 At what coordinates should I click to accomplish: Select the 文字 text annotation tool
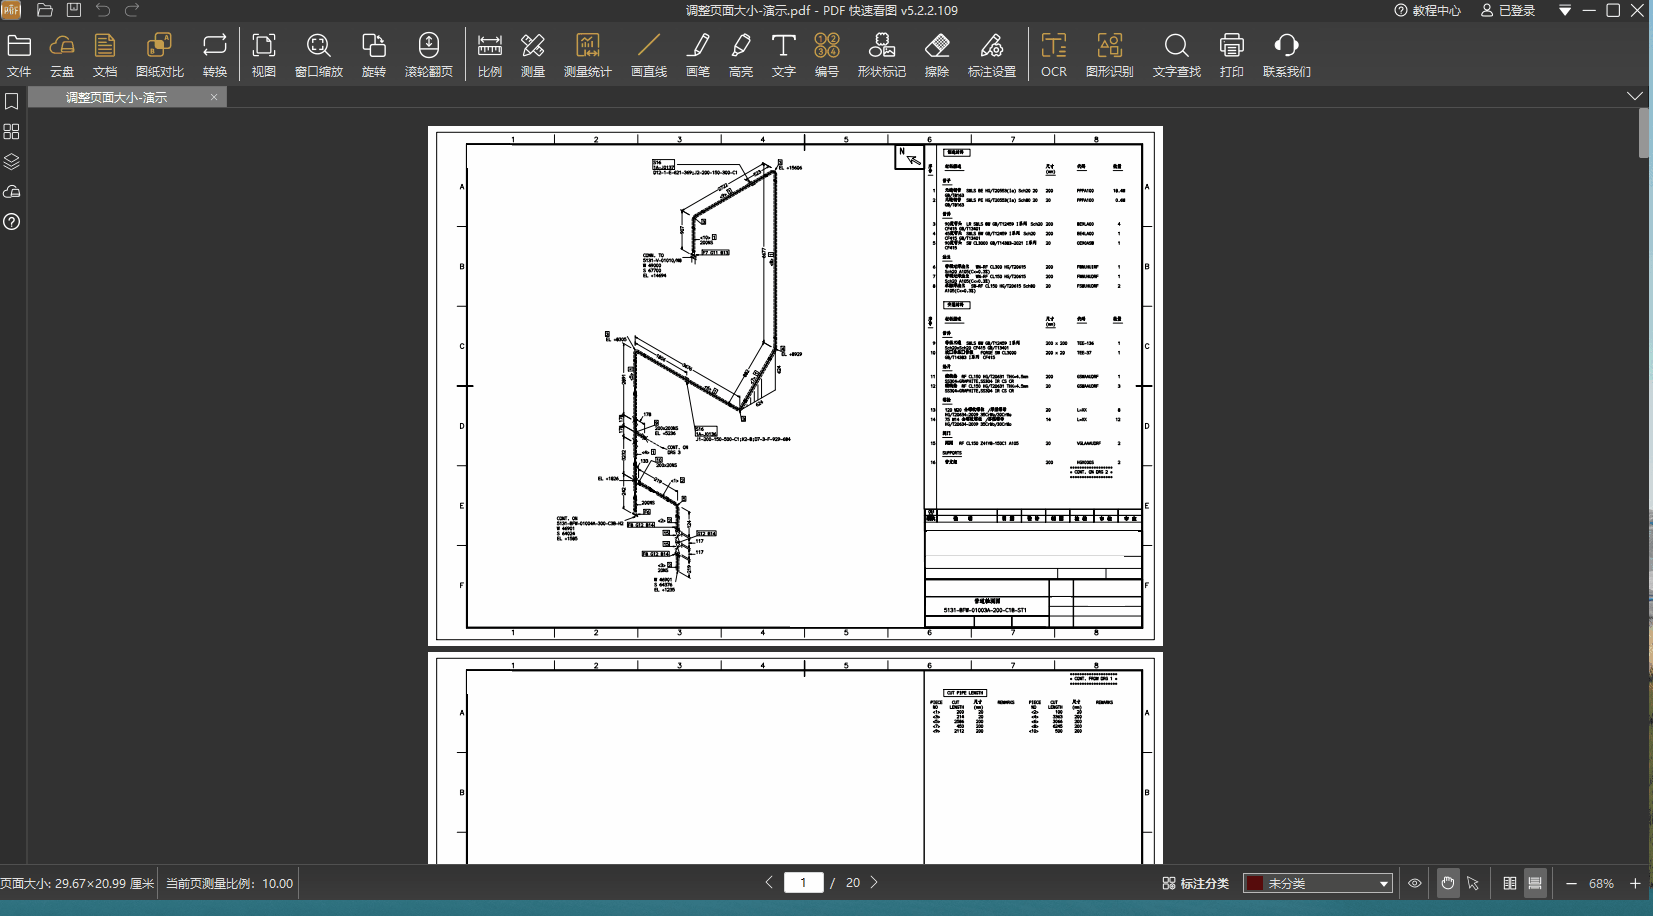784,55
